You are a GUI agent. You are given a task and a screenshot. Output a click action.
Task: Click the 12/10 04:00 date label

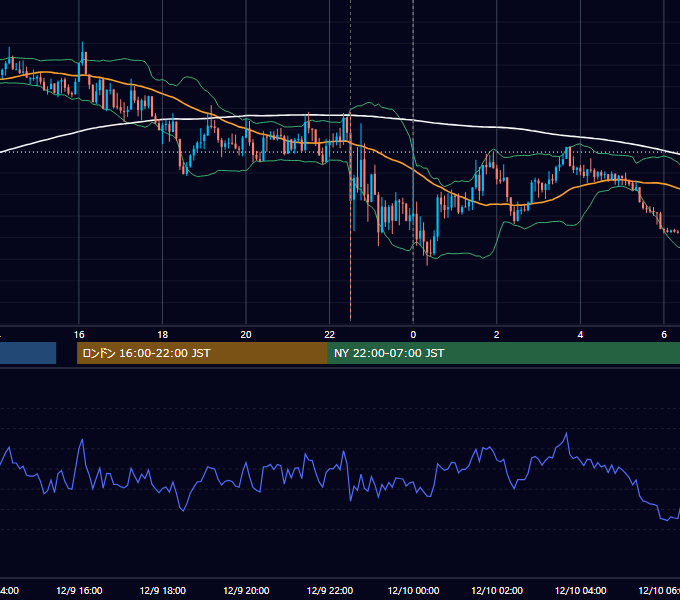coord(581,590)
